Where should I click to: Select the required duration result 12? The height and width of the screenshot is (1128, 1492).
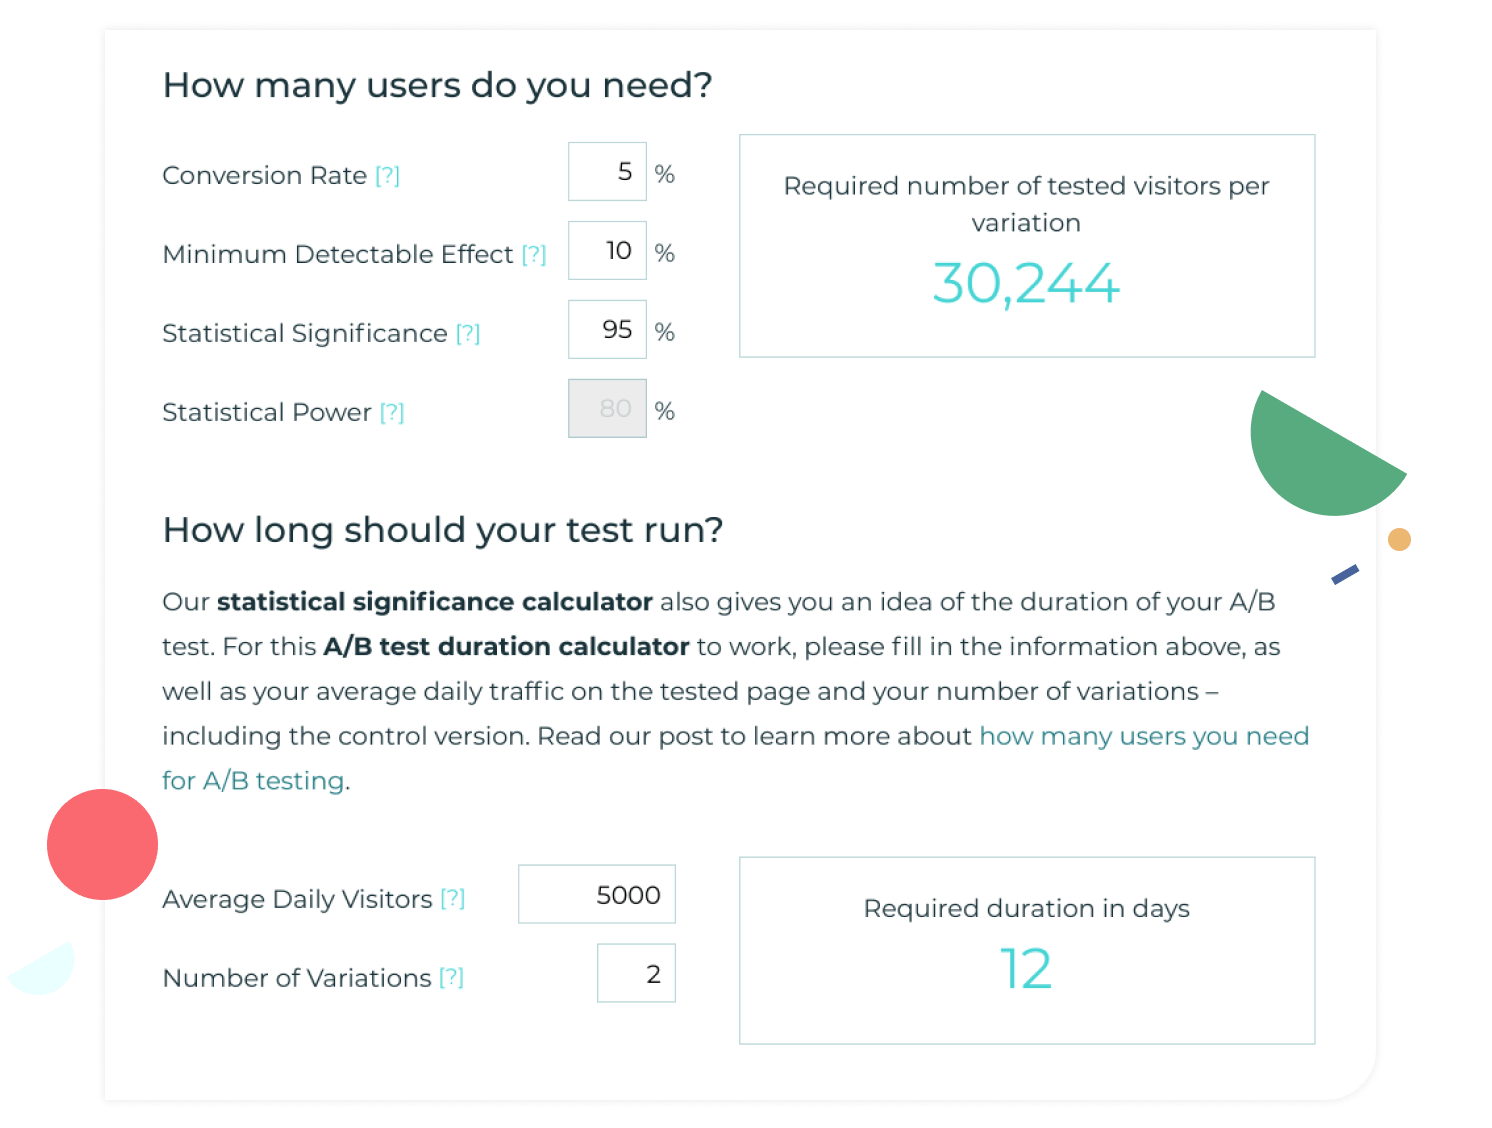click(1026, 969)
